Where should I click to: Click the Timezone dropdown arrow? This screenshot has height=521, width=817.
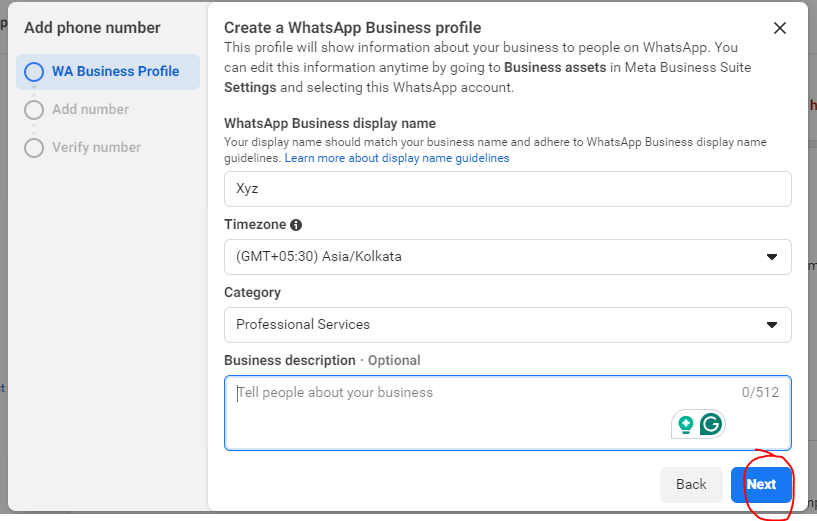click(772, 257)
